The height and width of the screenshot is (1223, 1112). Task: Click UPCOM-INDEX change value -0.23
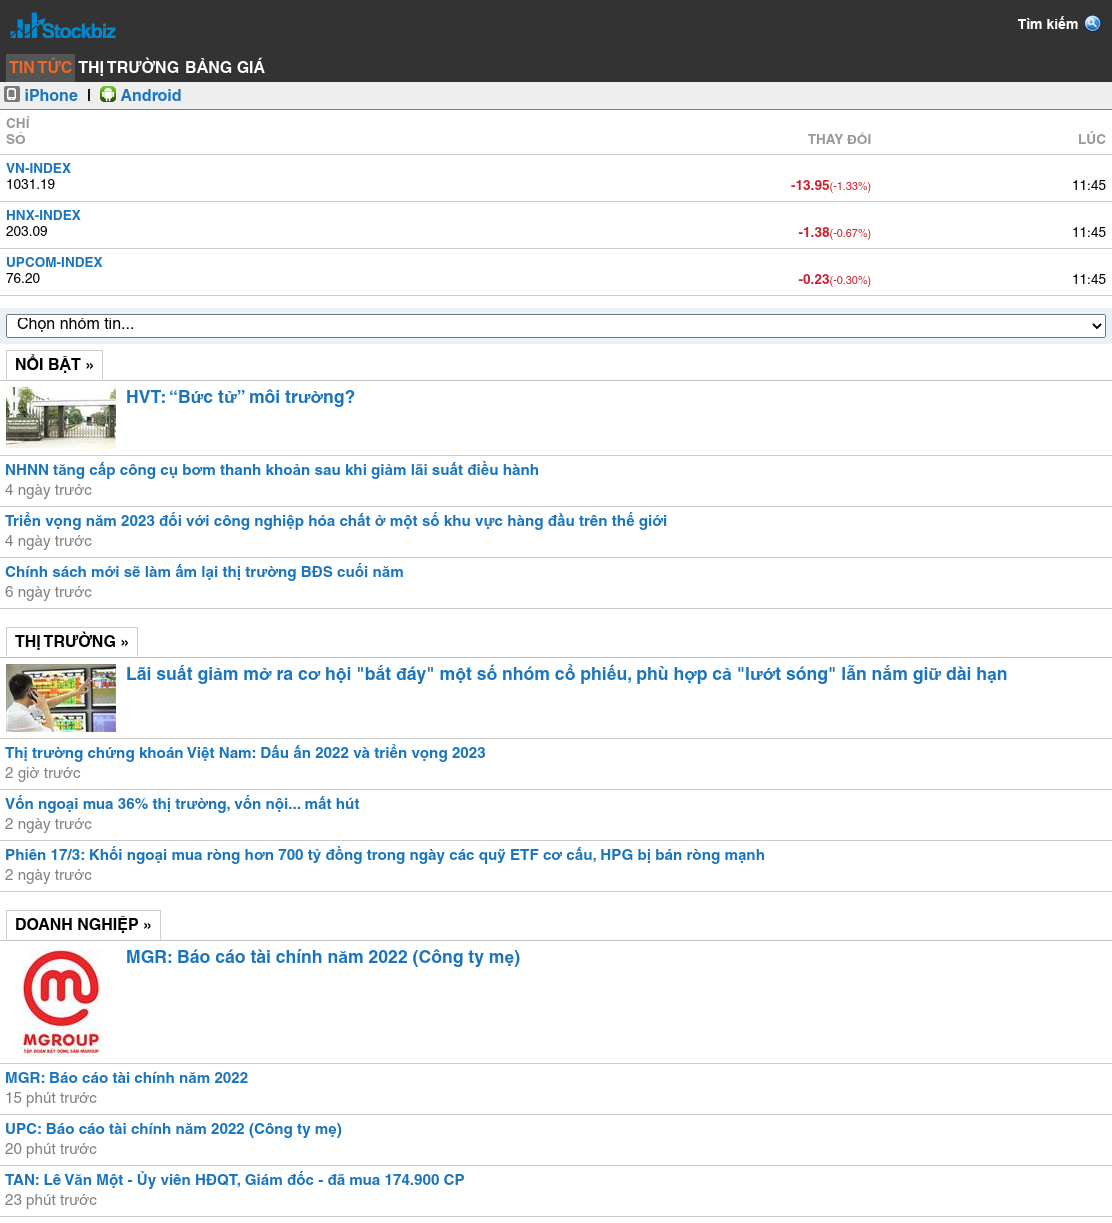coord(814,279)
